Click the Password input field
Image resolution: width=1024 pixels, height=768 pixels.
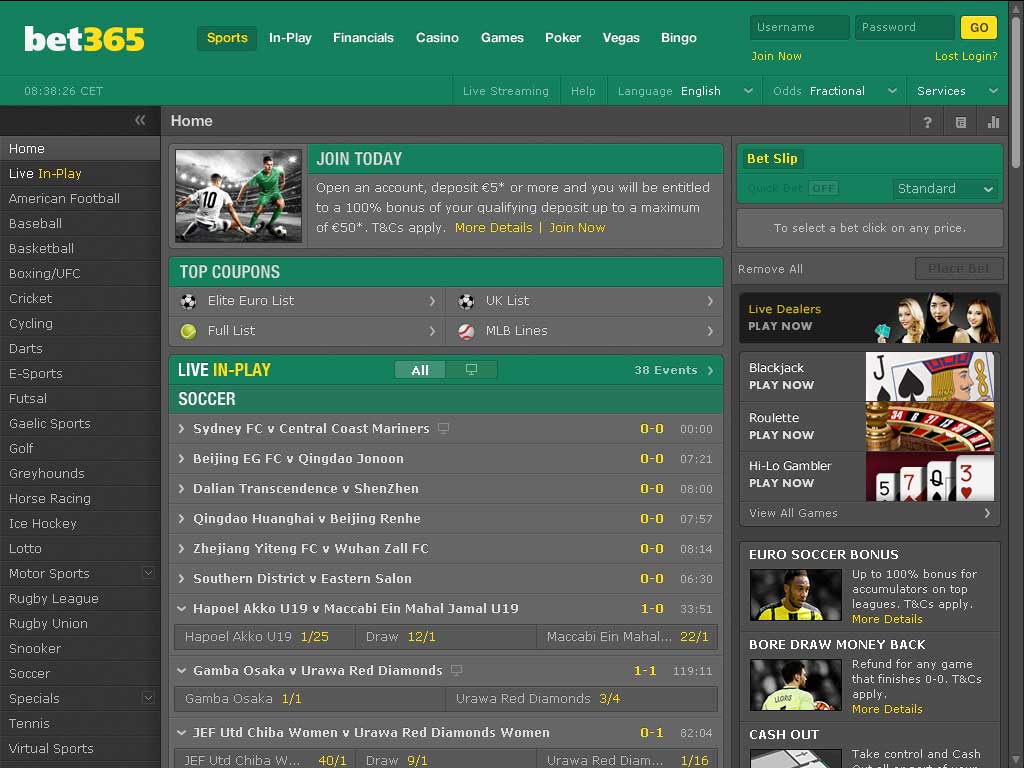click(904, 27)
